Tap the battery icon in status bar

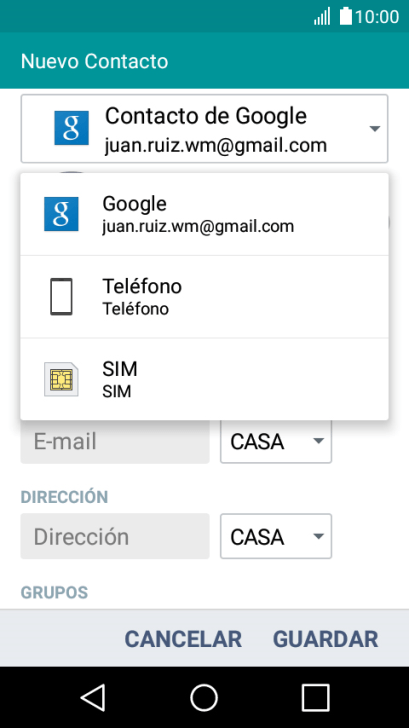(346, 16)
